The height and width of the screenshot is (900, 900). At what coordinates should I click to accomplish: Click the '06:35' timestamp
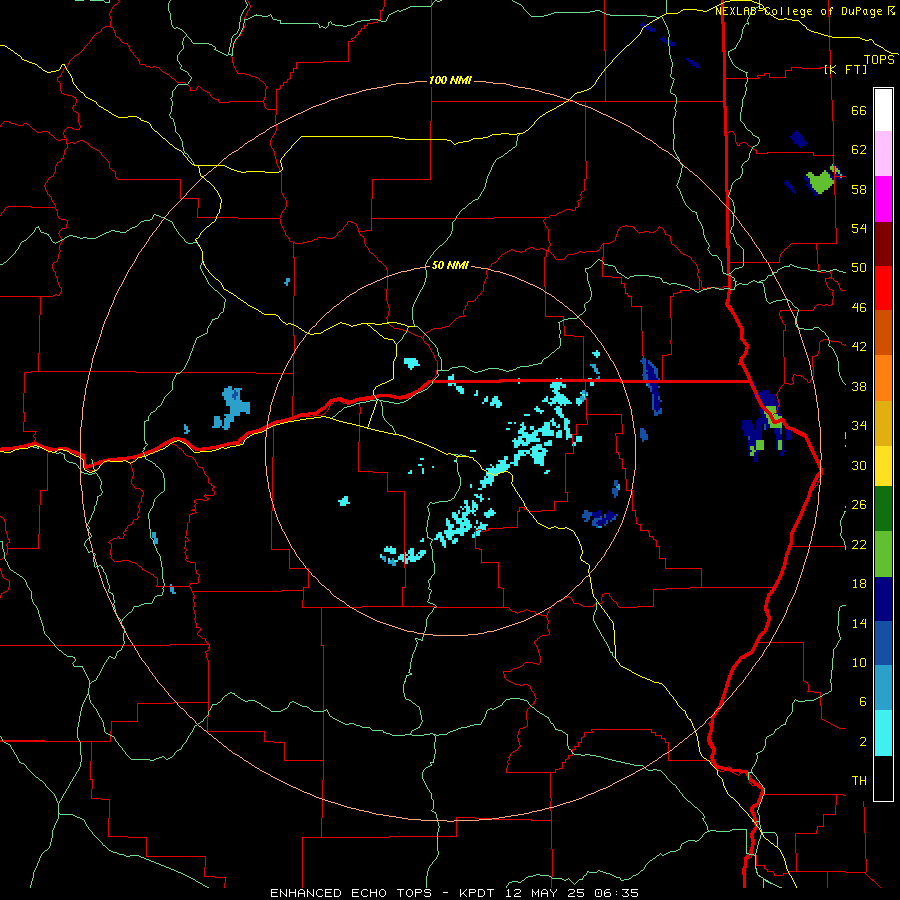click(618, 893)
